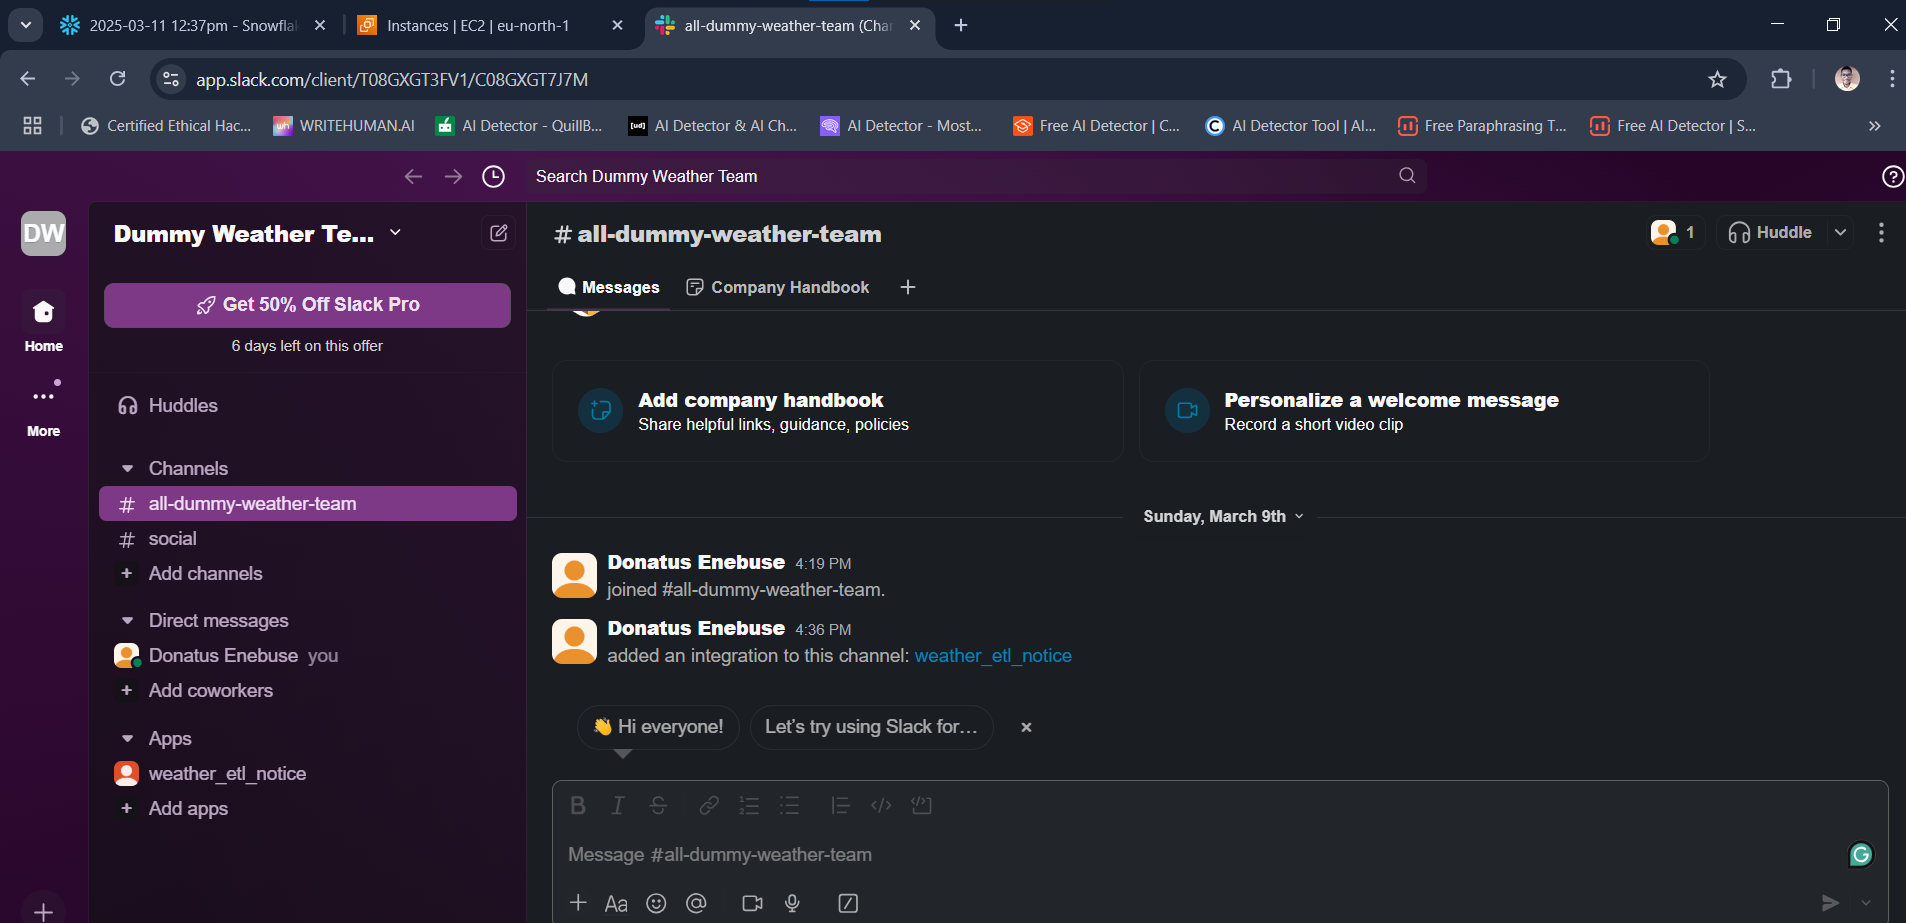Open Slack history clock icon
This screenshot has width=1906, height=923.
point(493,176)
